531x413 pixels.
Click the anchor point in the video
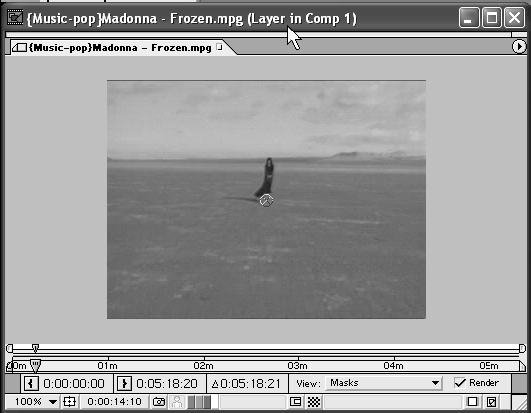pyautogui.click(x=266, y=200)
